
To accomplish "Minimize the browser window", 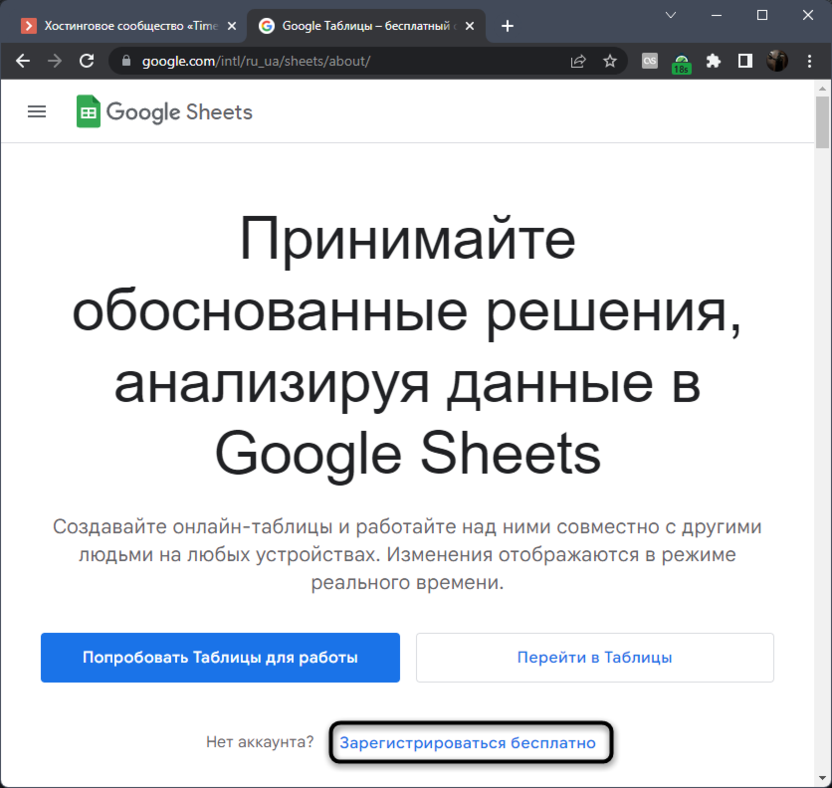I will pos(716,15).
